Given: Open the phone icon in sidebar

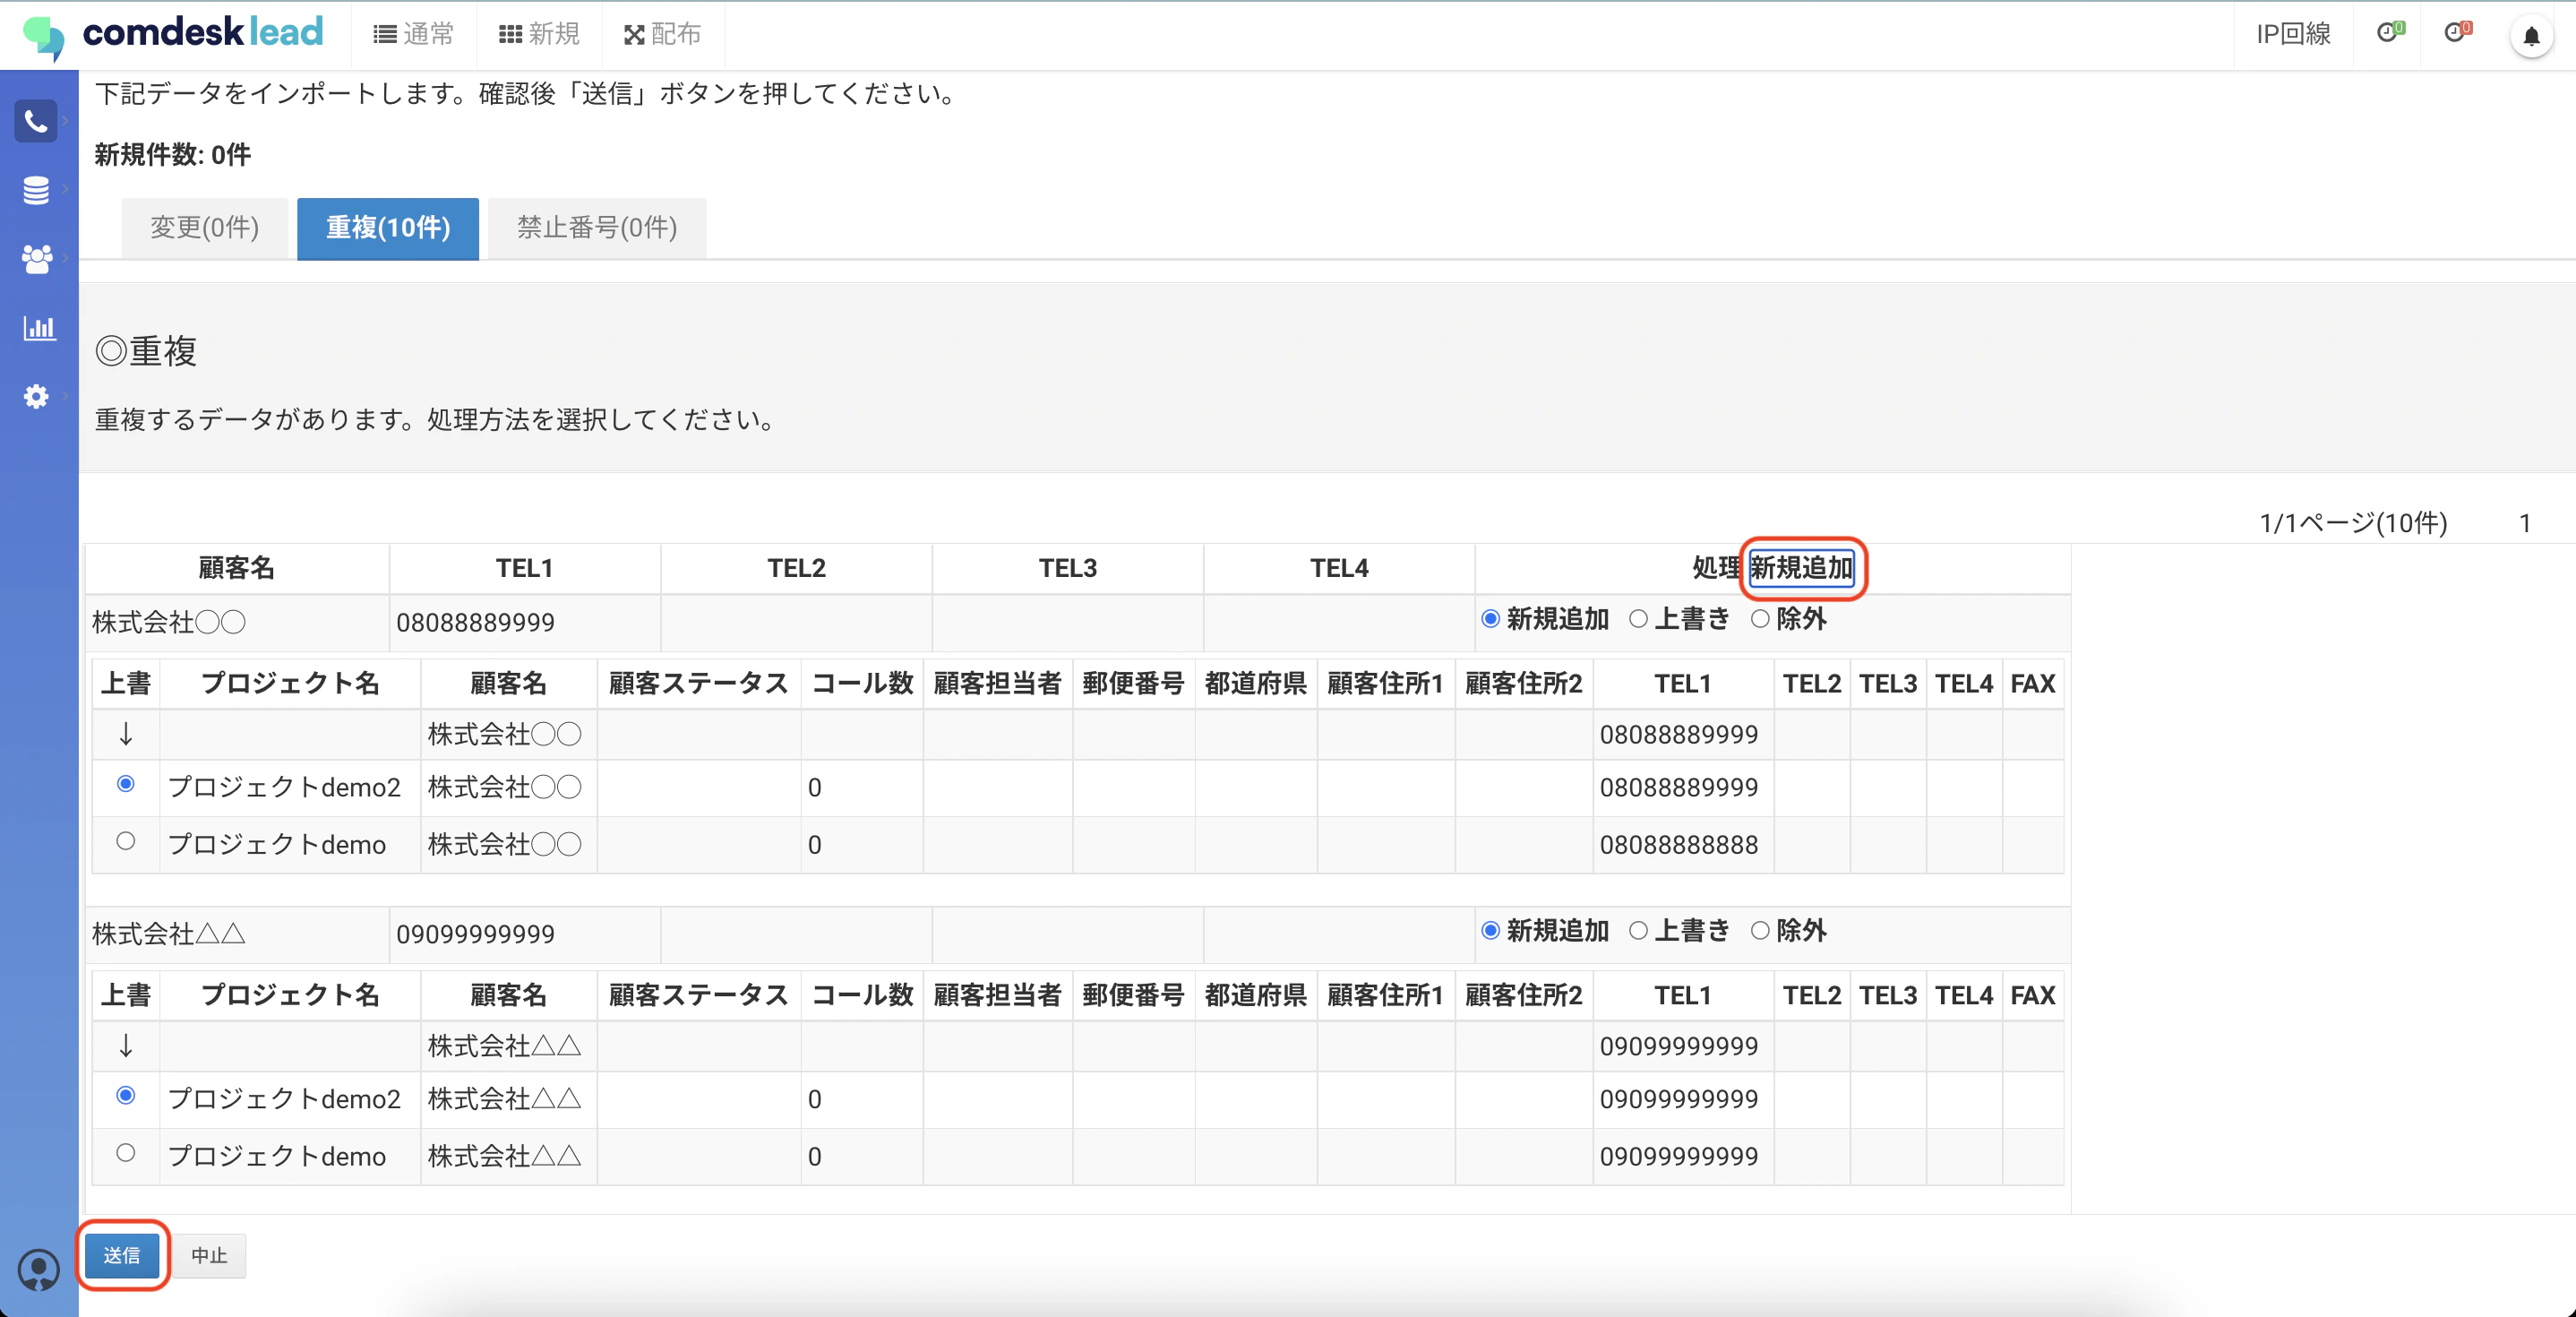Looking at the screenshot, I should [36, 122].
